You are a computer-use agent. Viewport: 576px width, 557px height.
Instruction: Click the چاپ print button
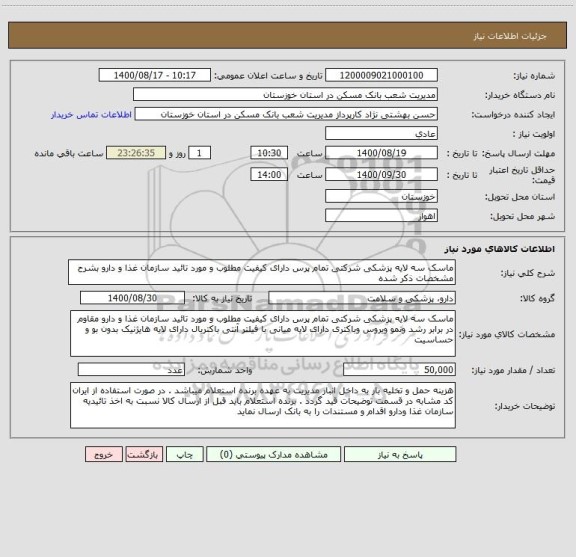pyautogui.click(x=184, y=454)
